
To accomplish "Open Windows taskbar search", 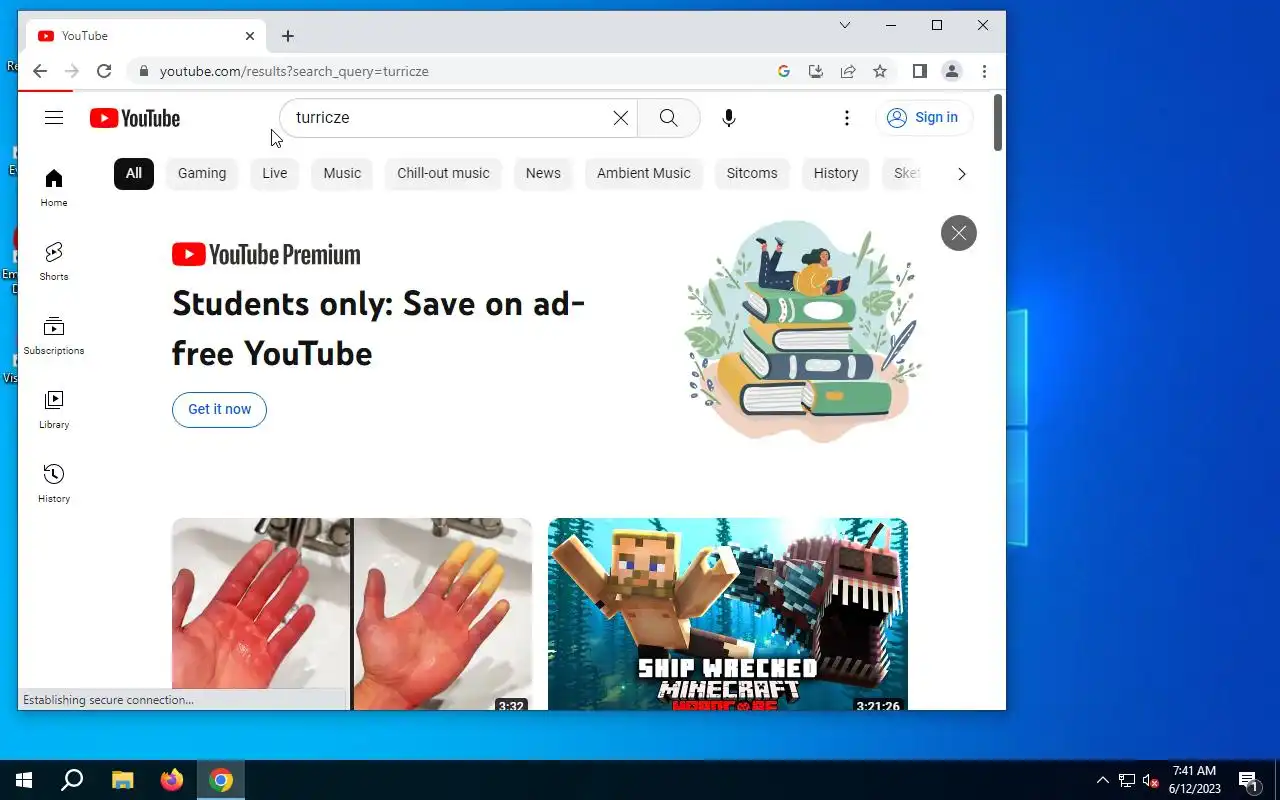I will pos(72,780).
